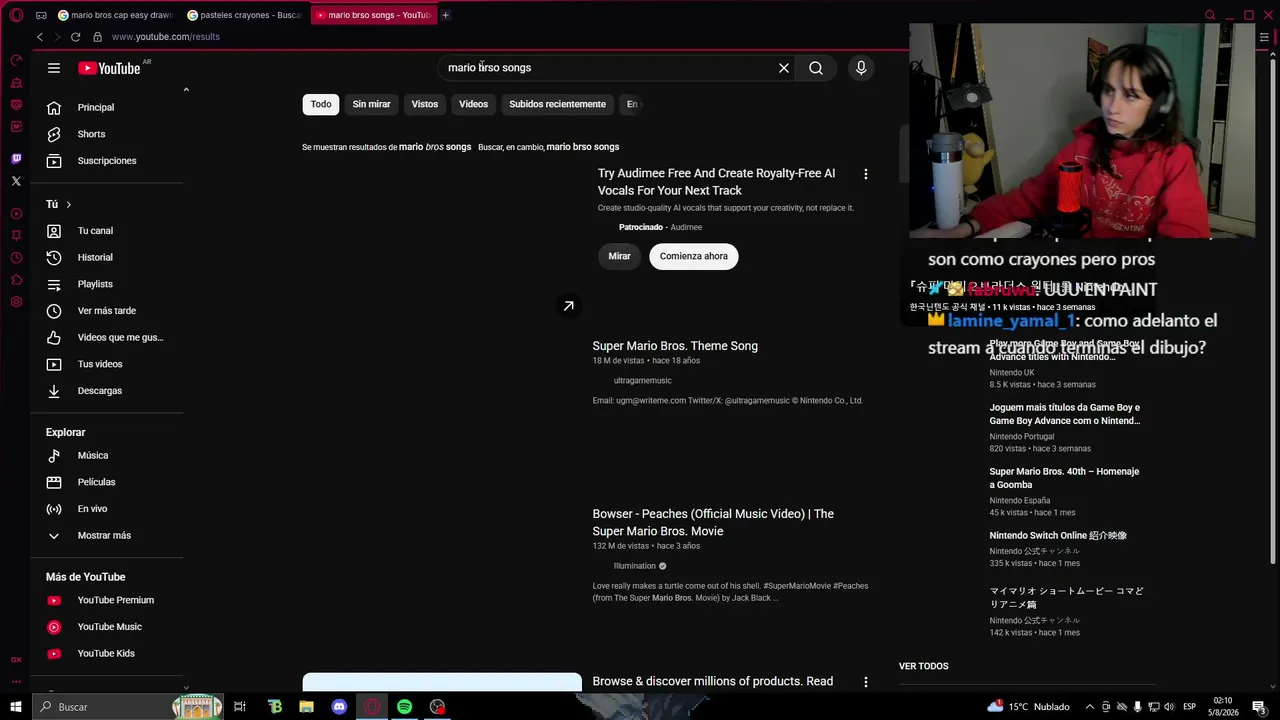The width and height of the screenshot is (1280, 720).
Task: Open Bowser - Peaches music video title
Action: (713, 522)
